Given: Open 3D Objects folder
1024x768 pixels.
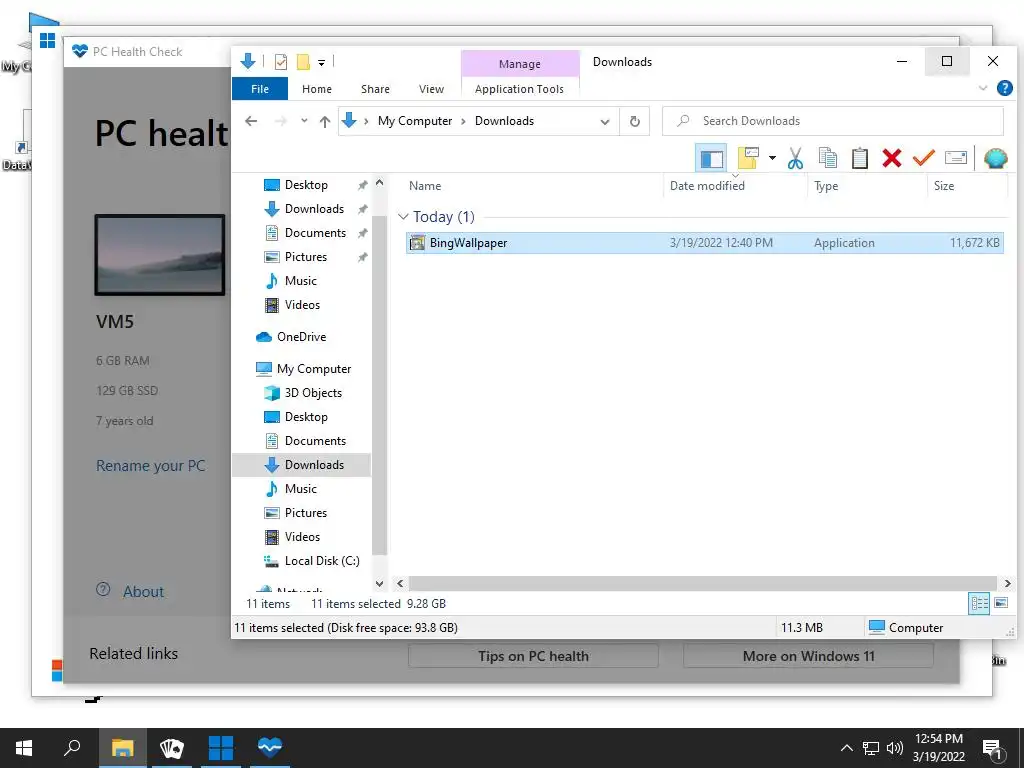Looking at the screenshot, I should click(313, 393).
